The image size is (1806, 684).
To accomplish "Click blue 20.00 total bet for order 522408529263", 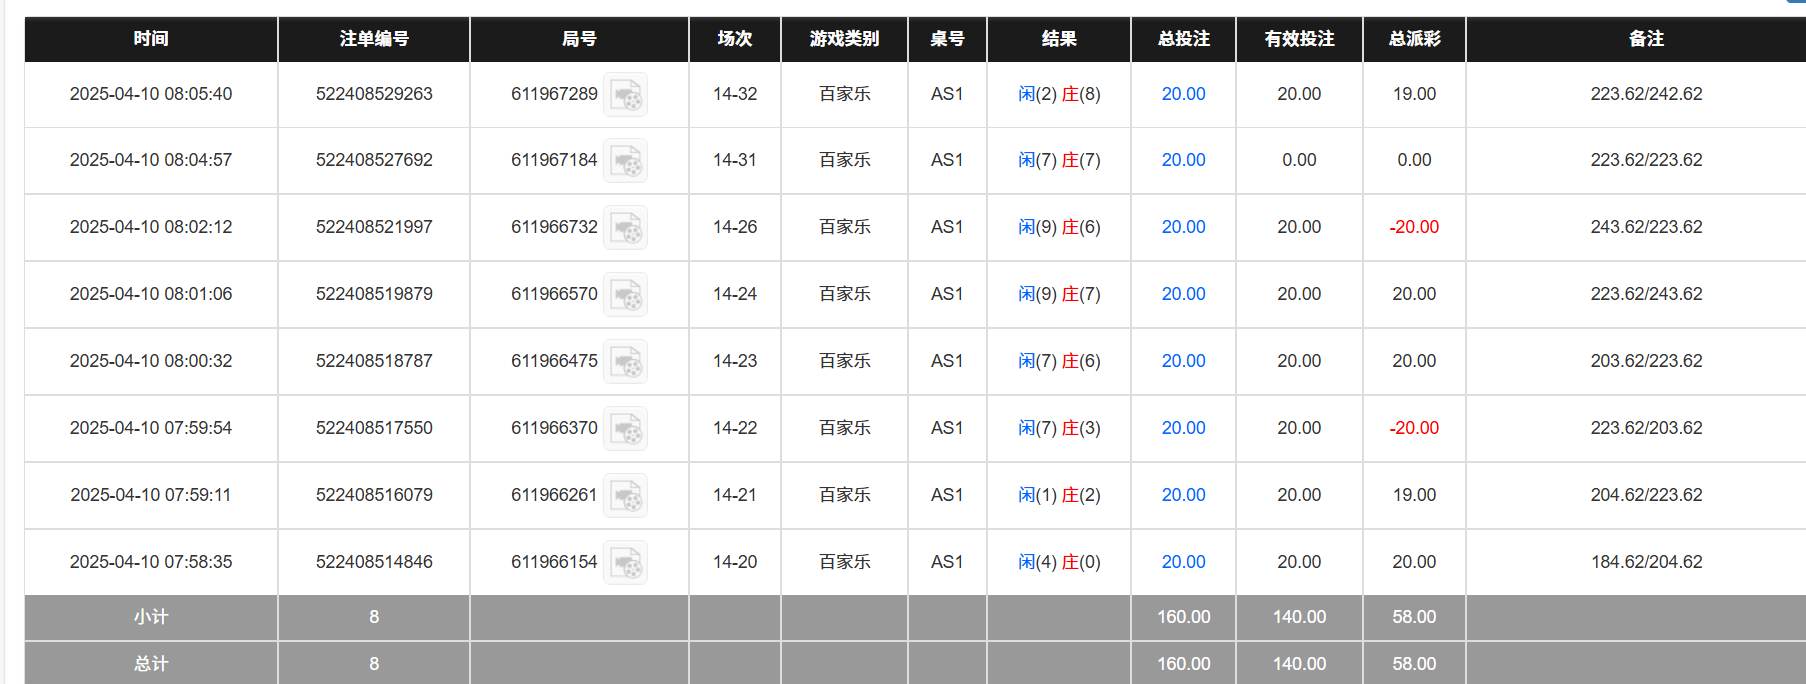I will (1183, 94).
